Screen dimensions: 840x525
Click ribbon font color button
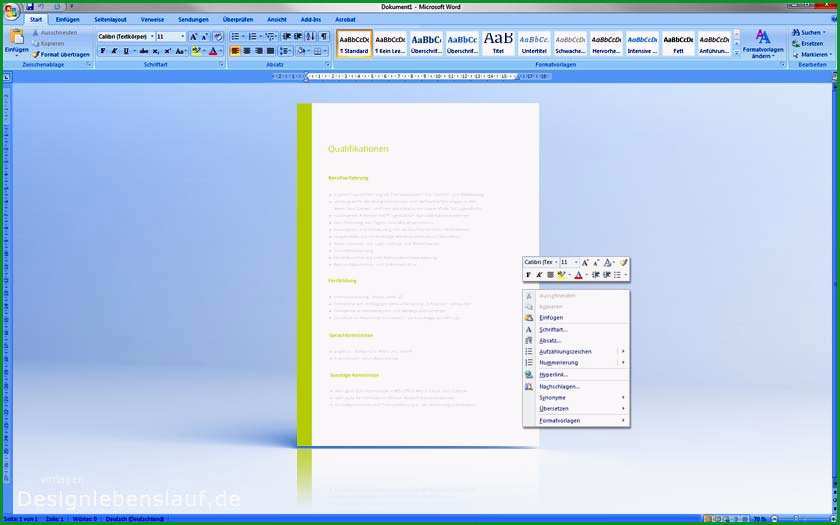click(x=213, y=51)
